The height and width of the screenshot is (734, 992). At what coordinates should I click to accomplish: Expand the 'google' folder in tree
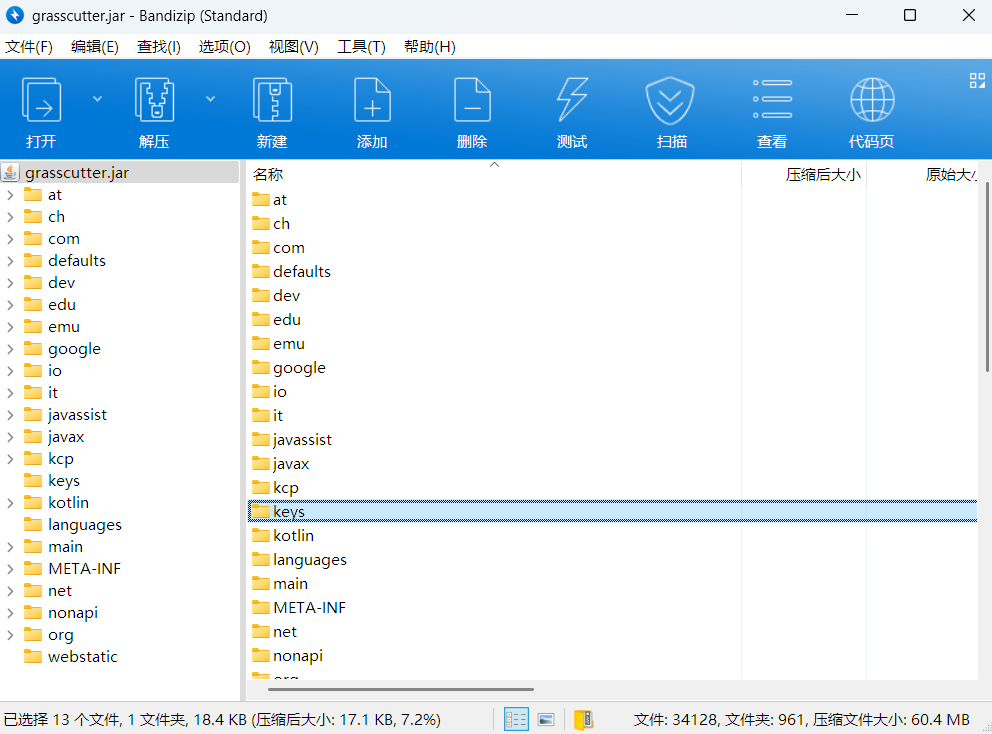pyautogui.click(x=10, y=349)
